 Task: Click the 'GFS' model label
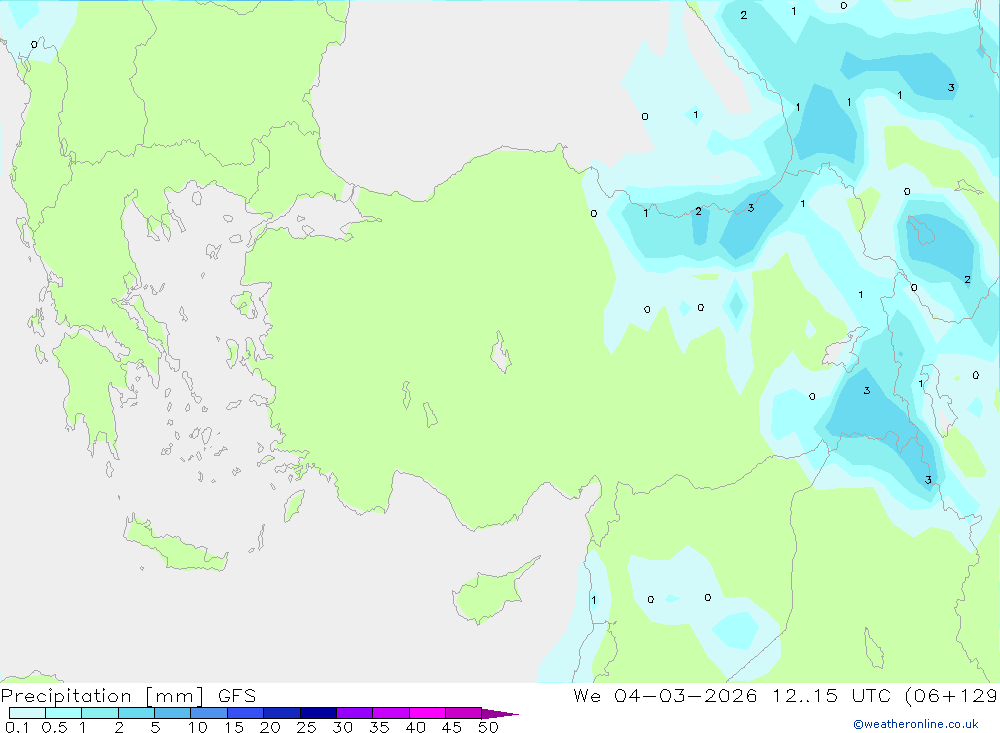pyautogui.click(x=237, y=696)
